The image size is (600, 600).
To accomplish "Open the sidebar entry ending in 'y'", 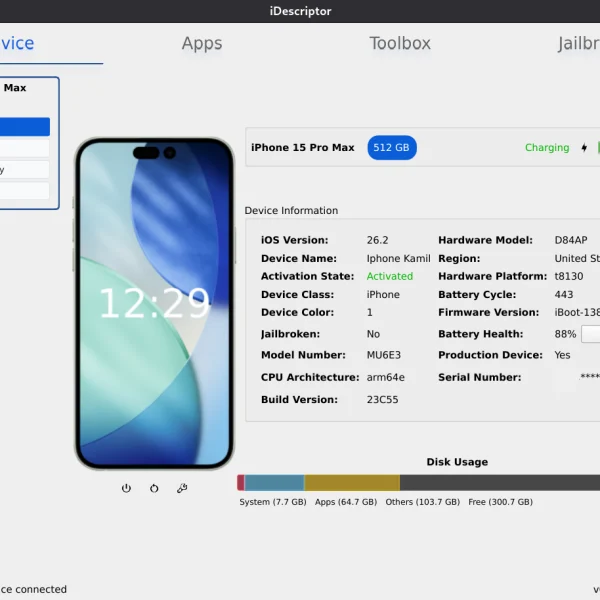I will tap(24, 170).
